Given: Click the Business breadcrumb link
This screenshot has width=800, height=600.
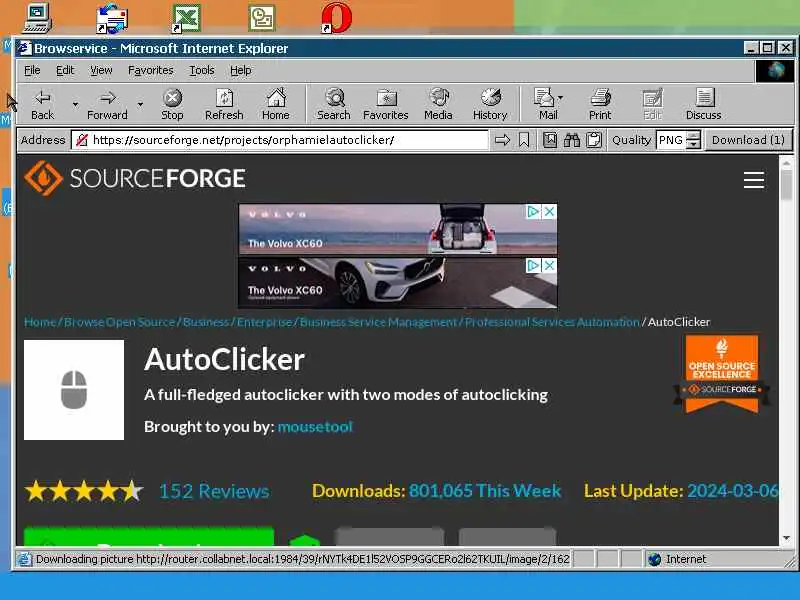Looking at the screenshot, I should (x=206, y=322).
